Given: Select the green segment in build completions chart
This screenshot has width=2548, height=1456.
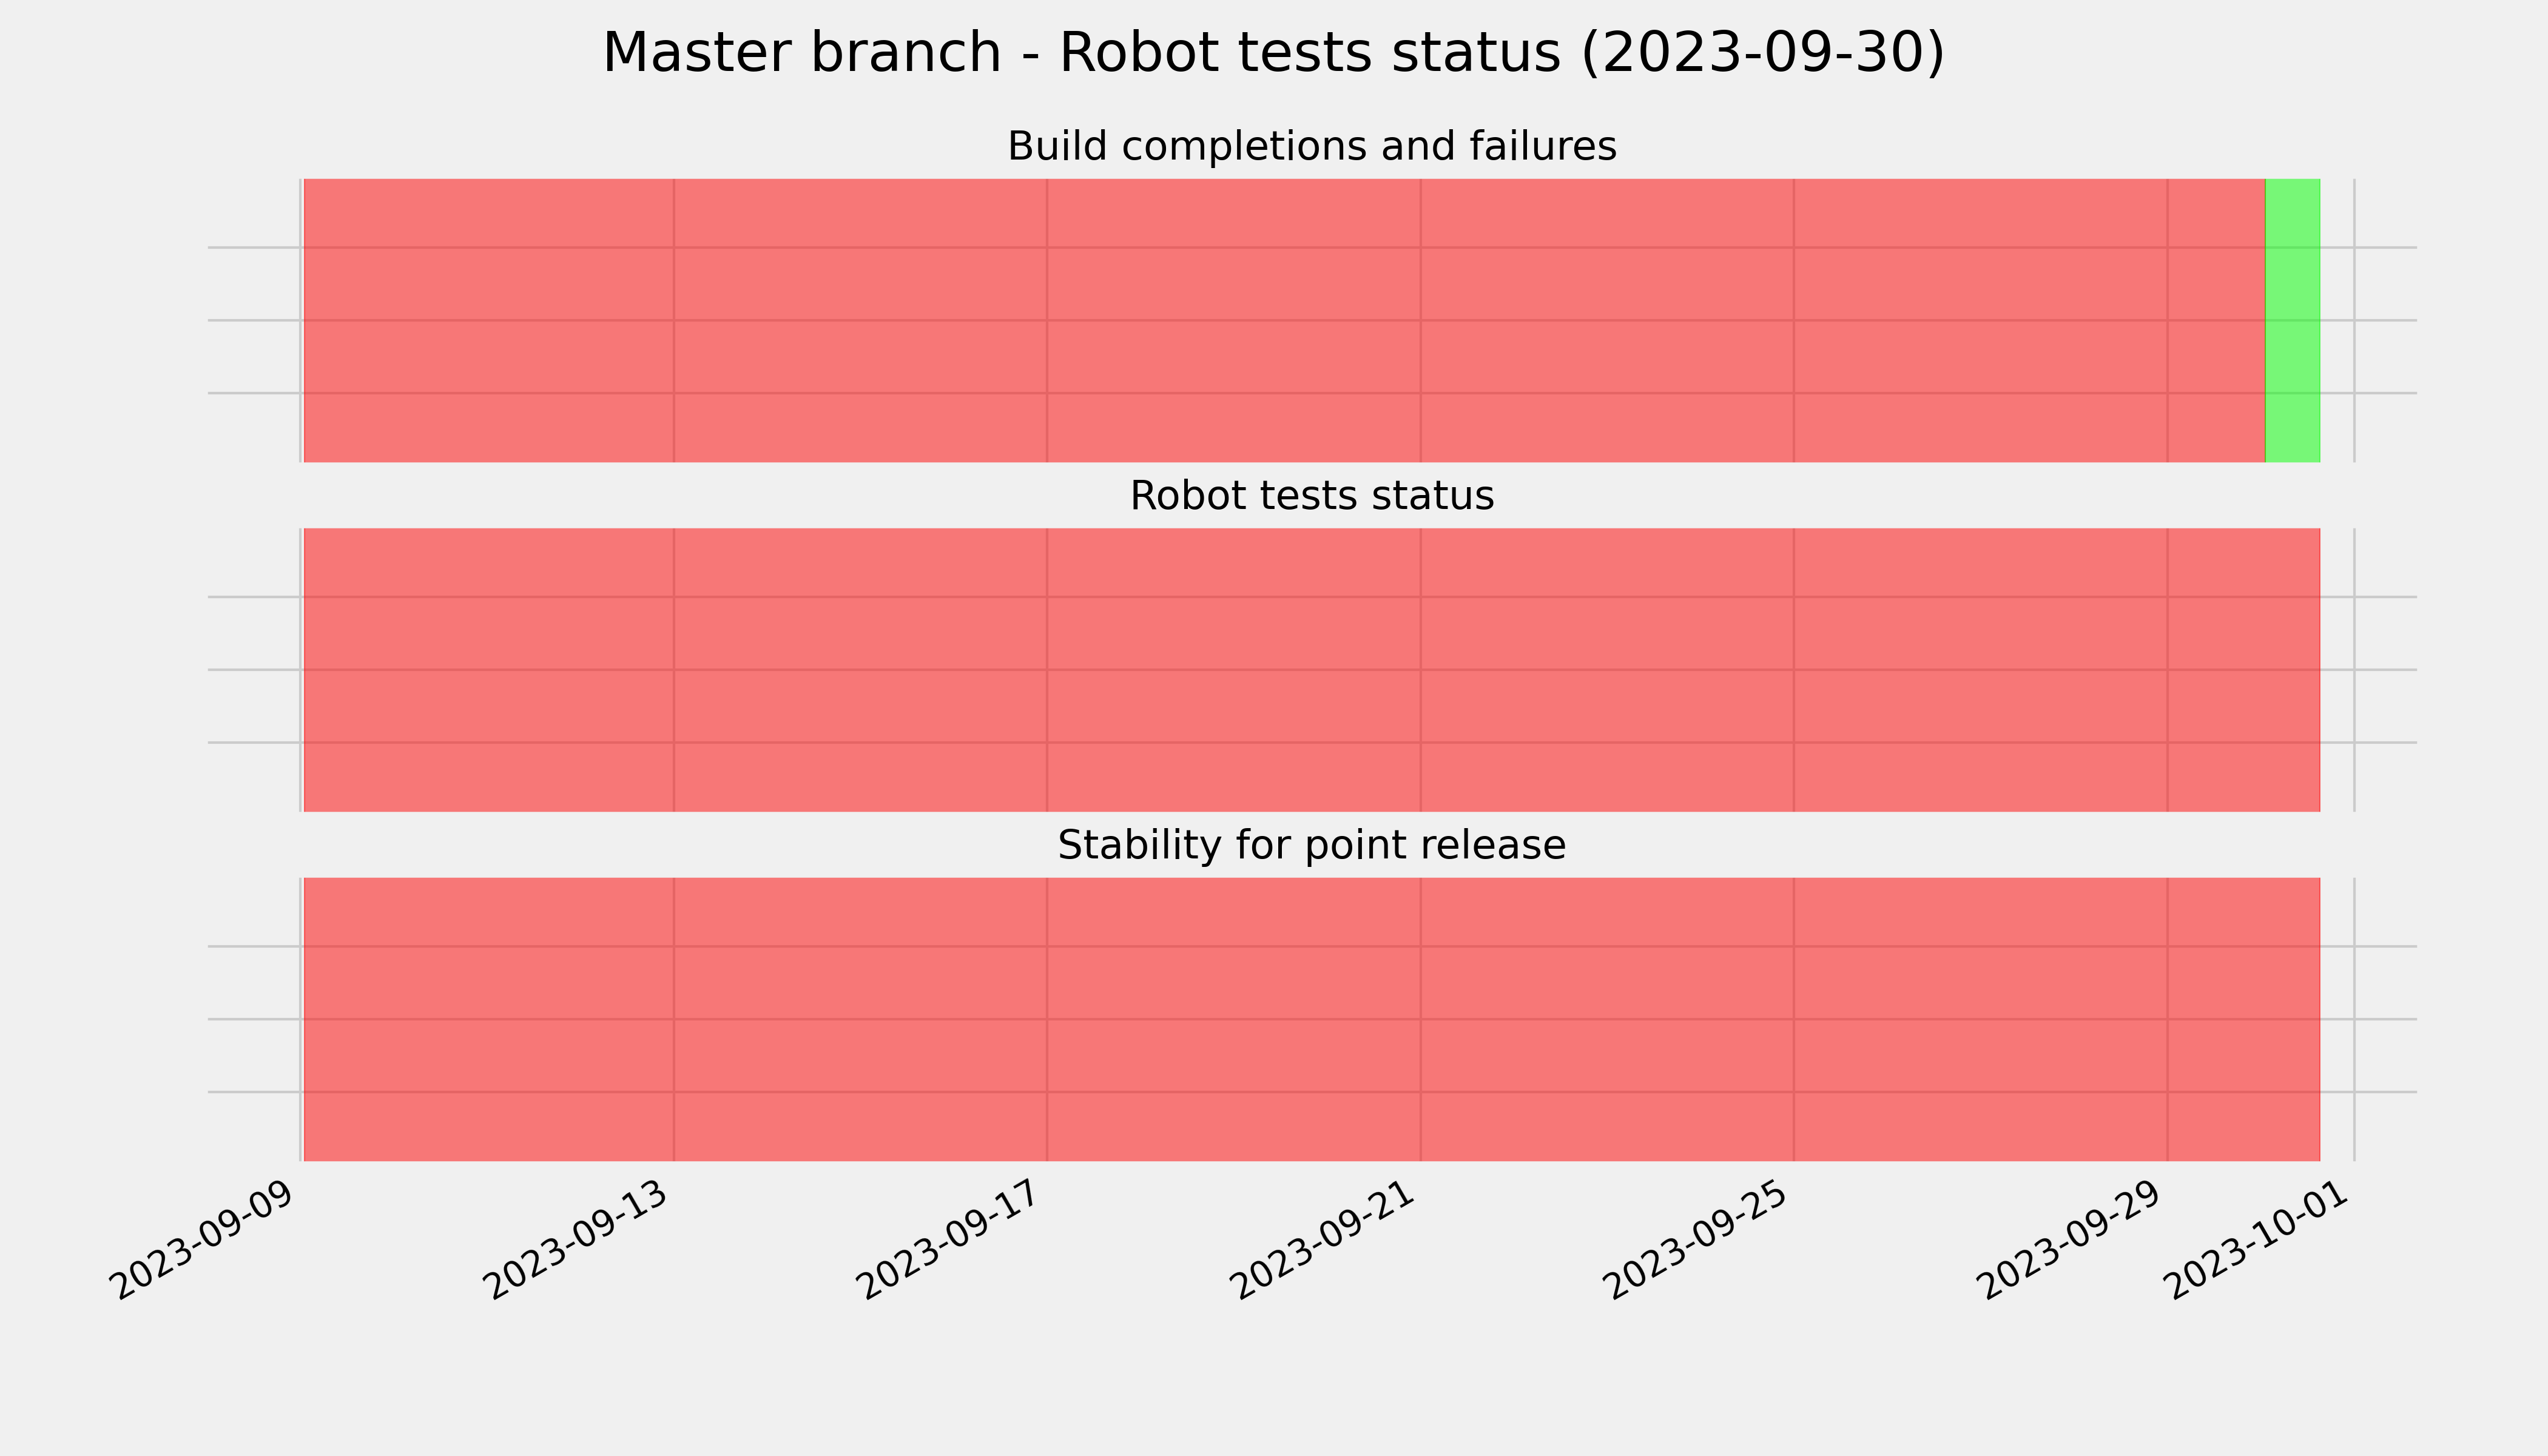Looking at the screenshot, I should 2292,320.
